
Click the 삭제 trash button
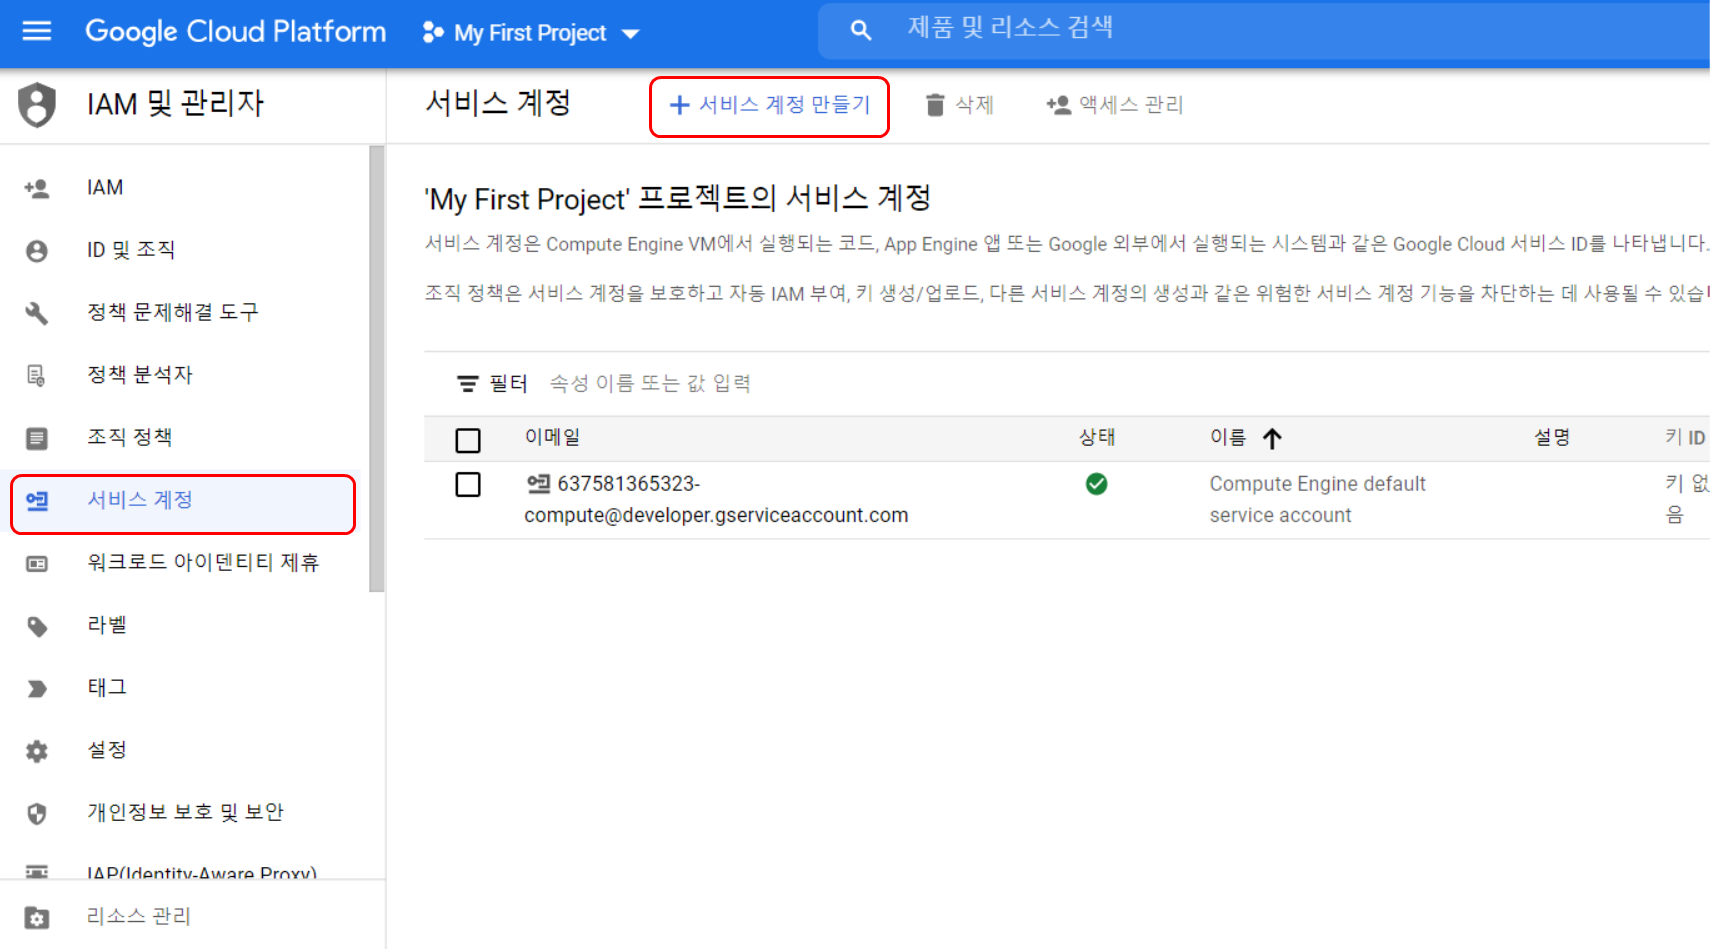tap(959, 105)
